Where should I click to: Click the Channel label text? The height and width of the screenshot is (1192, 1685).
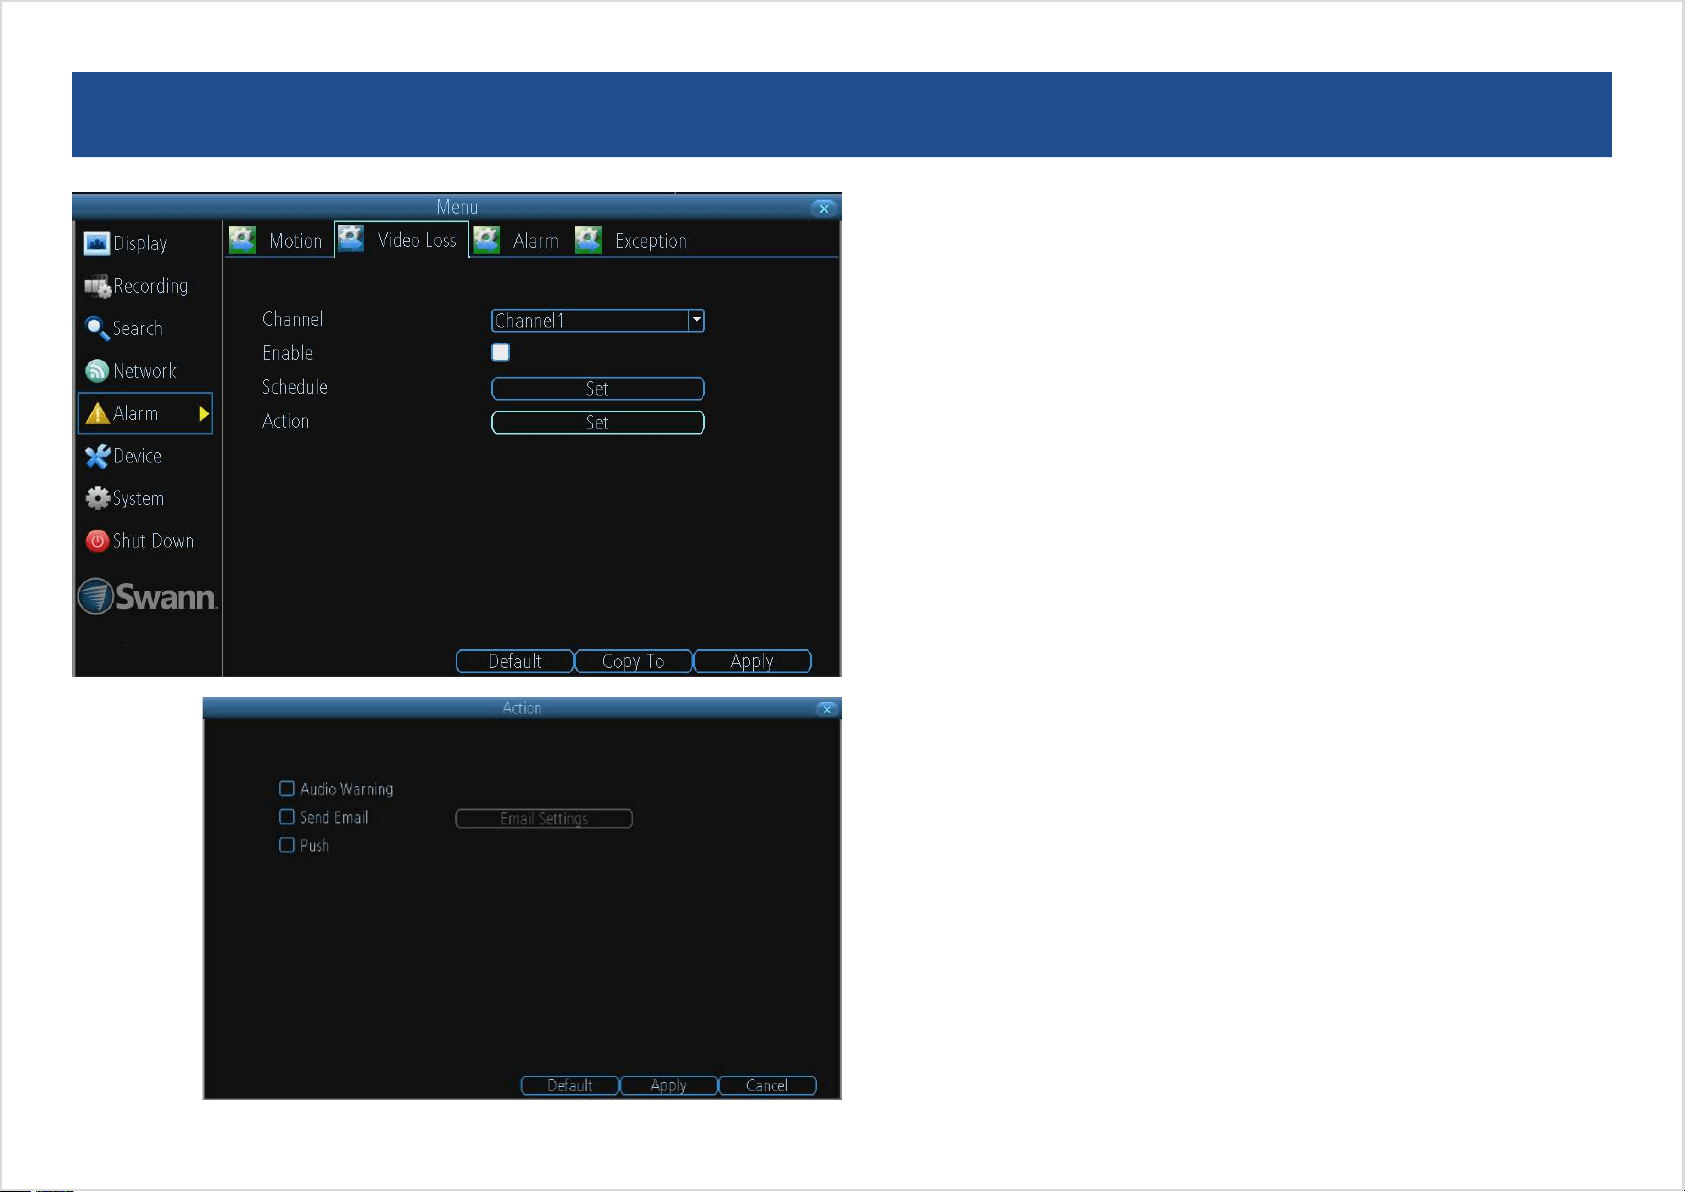pos(292,319)
